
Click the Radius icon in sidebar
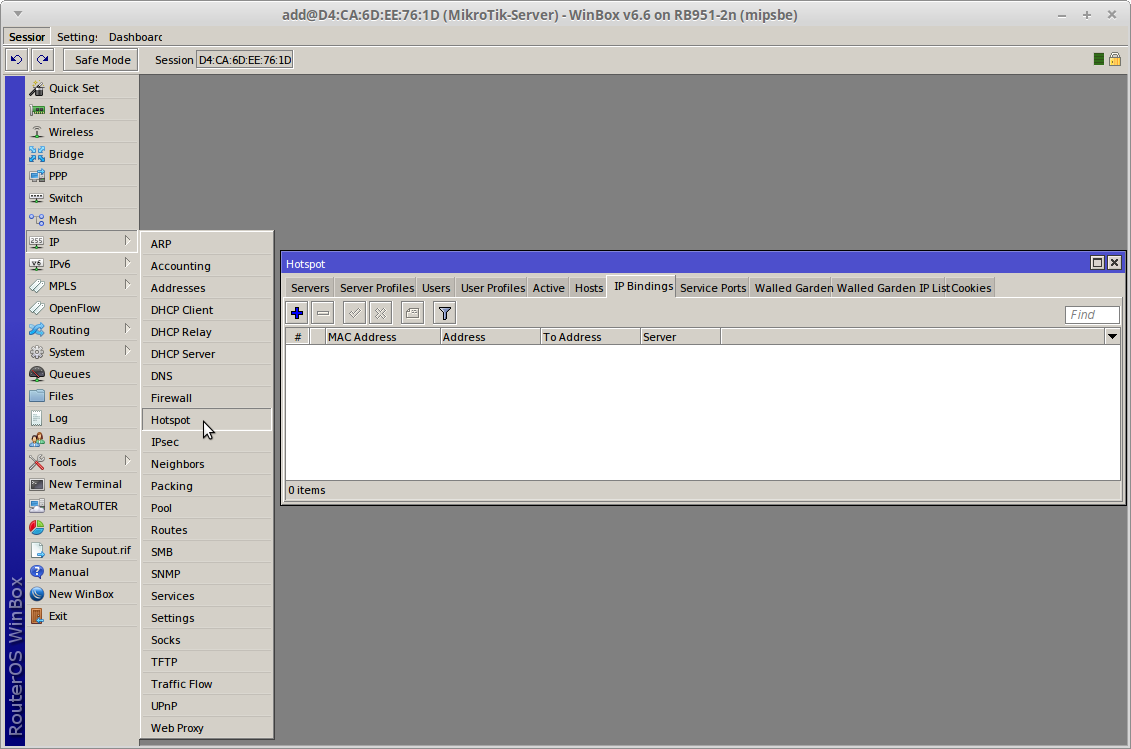click(x=37, y=440)
